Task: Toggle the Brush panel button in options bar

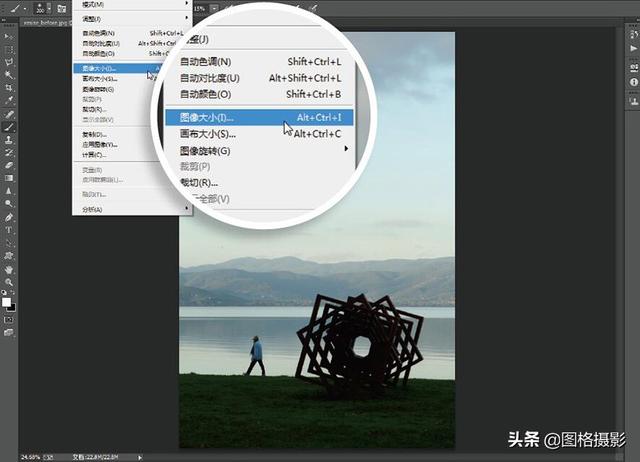Action: [62, 8]
